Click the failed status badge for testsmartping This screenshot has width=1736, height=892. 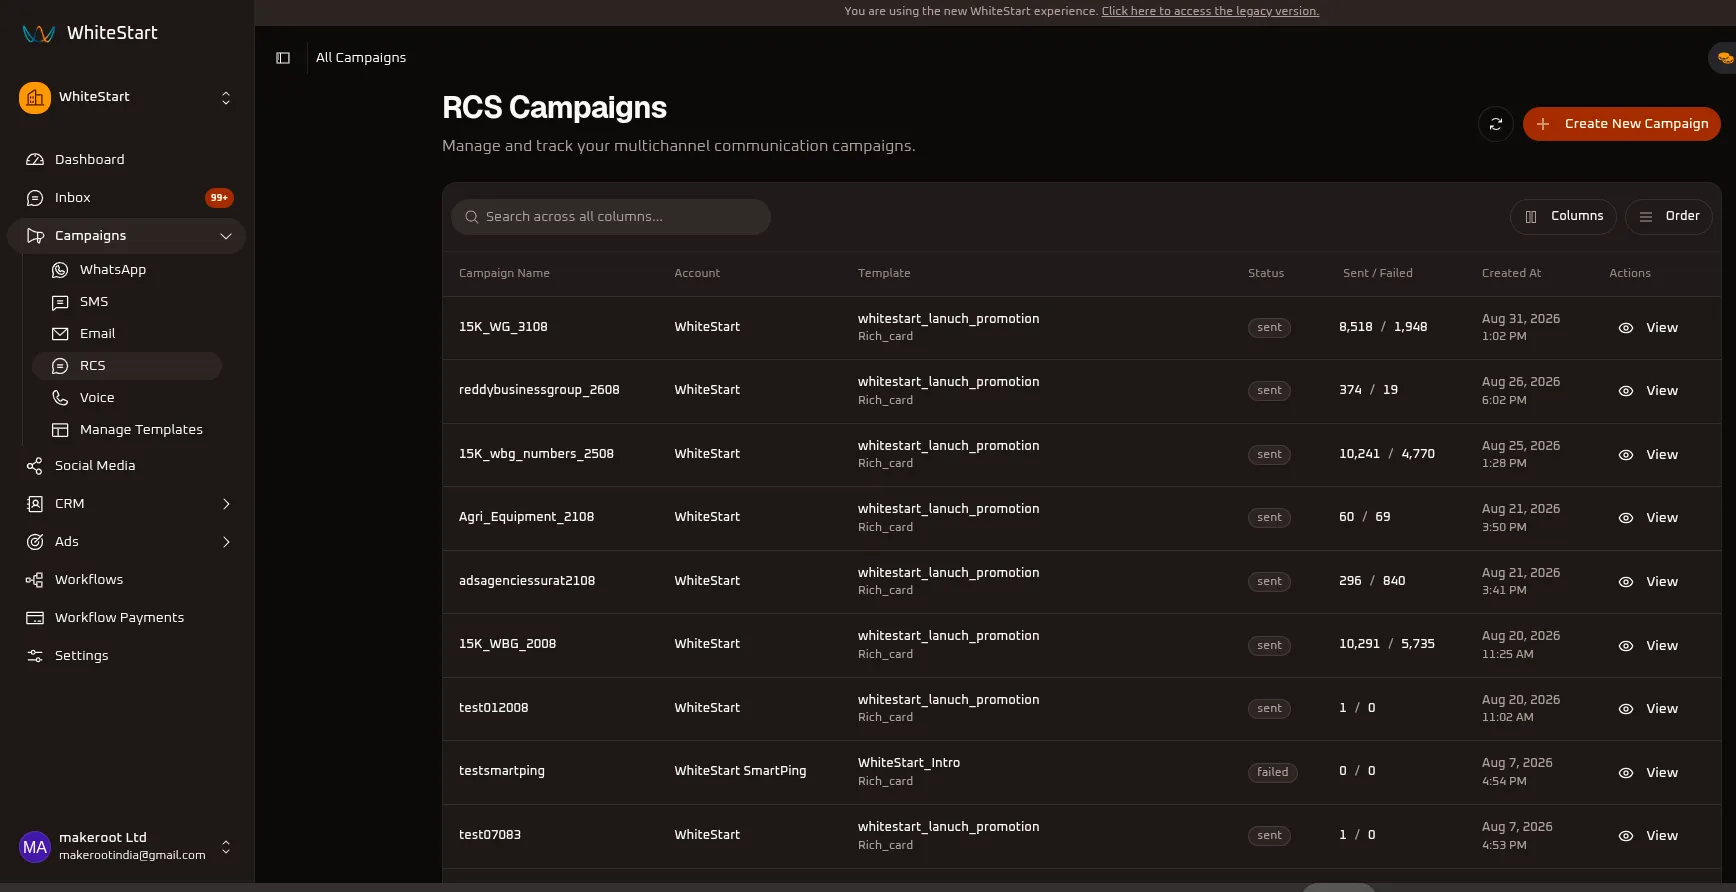(1272, 772)
